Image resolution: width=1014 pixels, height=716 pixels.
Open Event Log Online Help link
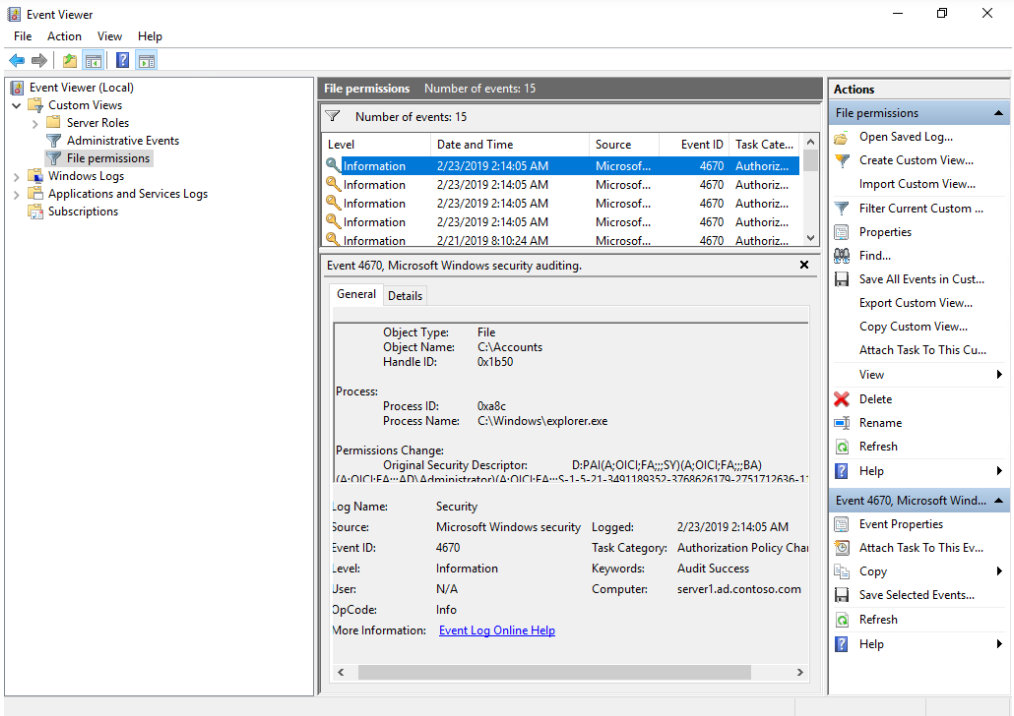tap(497, 631)
